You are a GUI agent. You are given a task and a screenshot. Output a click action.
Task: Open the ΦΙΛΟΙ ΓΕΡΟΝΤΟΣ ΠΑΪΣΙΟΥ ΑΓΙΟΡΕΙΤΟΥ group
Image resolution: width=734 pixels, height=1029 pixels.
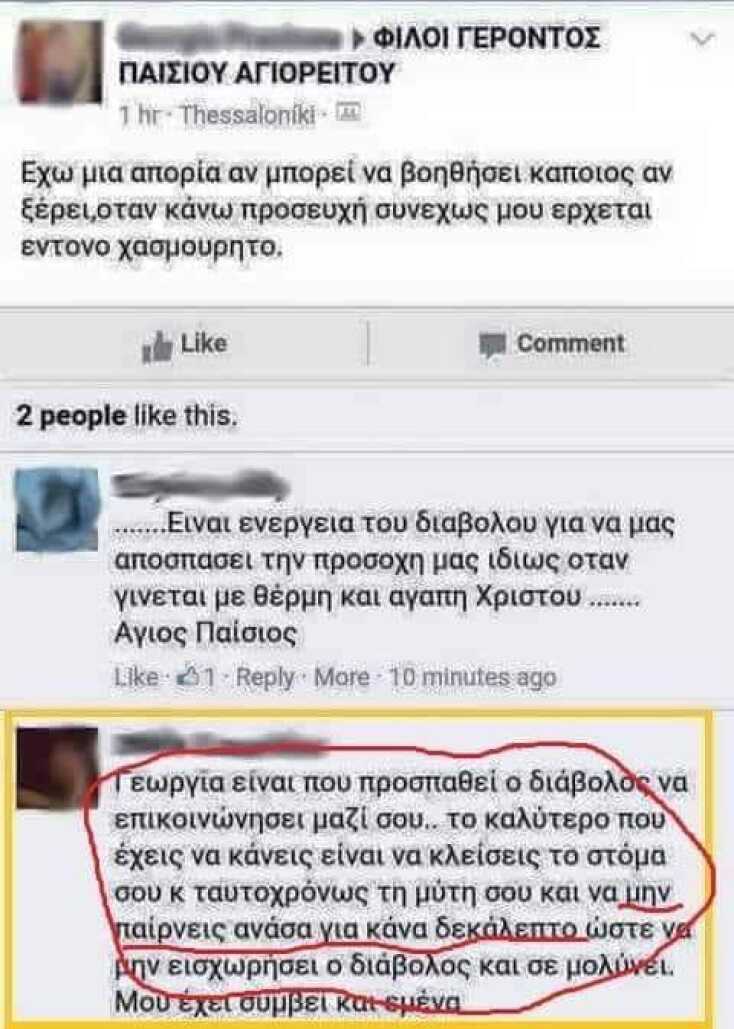(x=359, y=54)
